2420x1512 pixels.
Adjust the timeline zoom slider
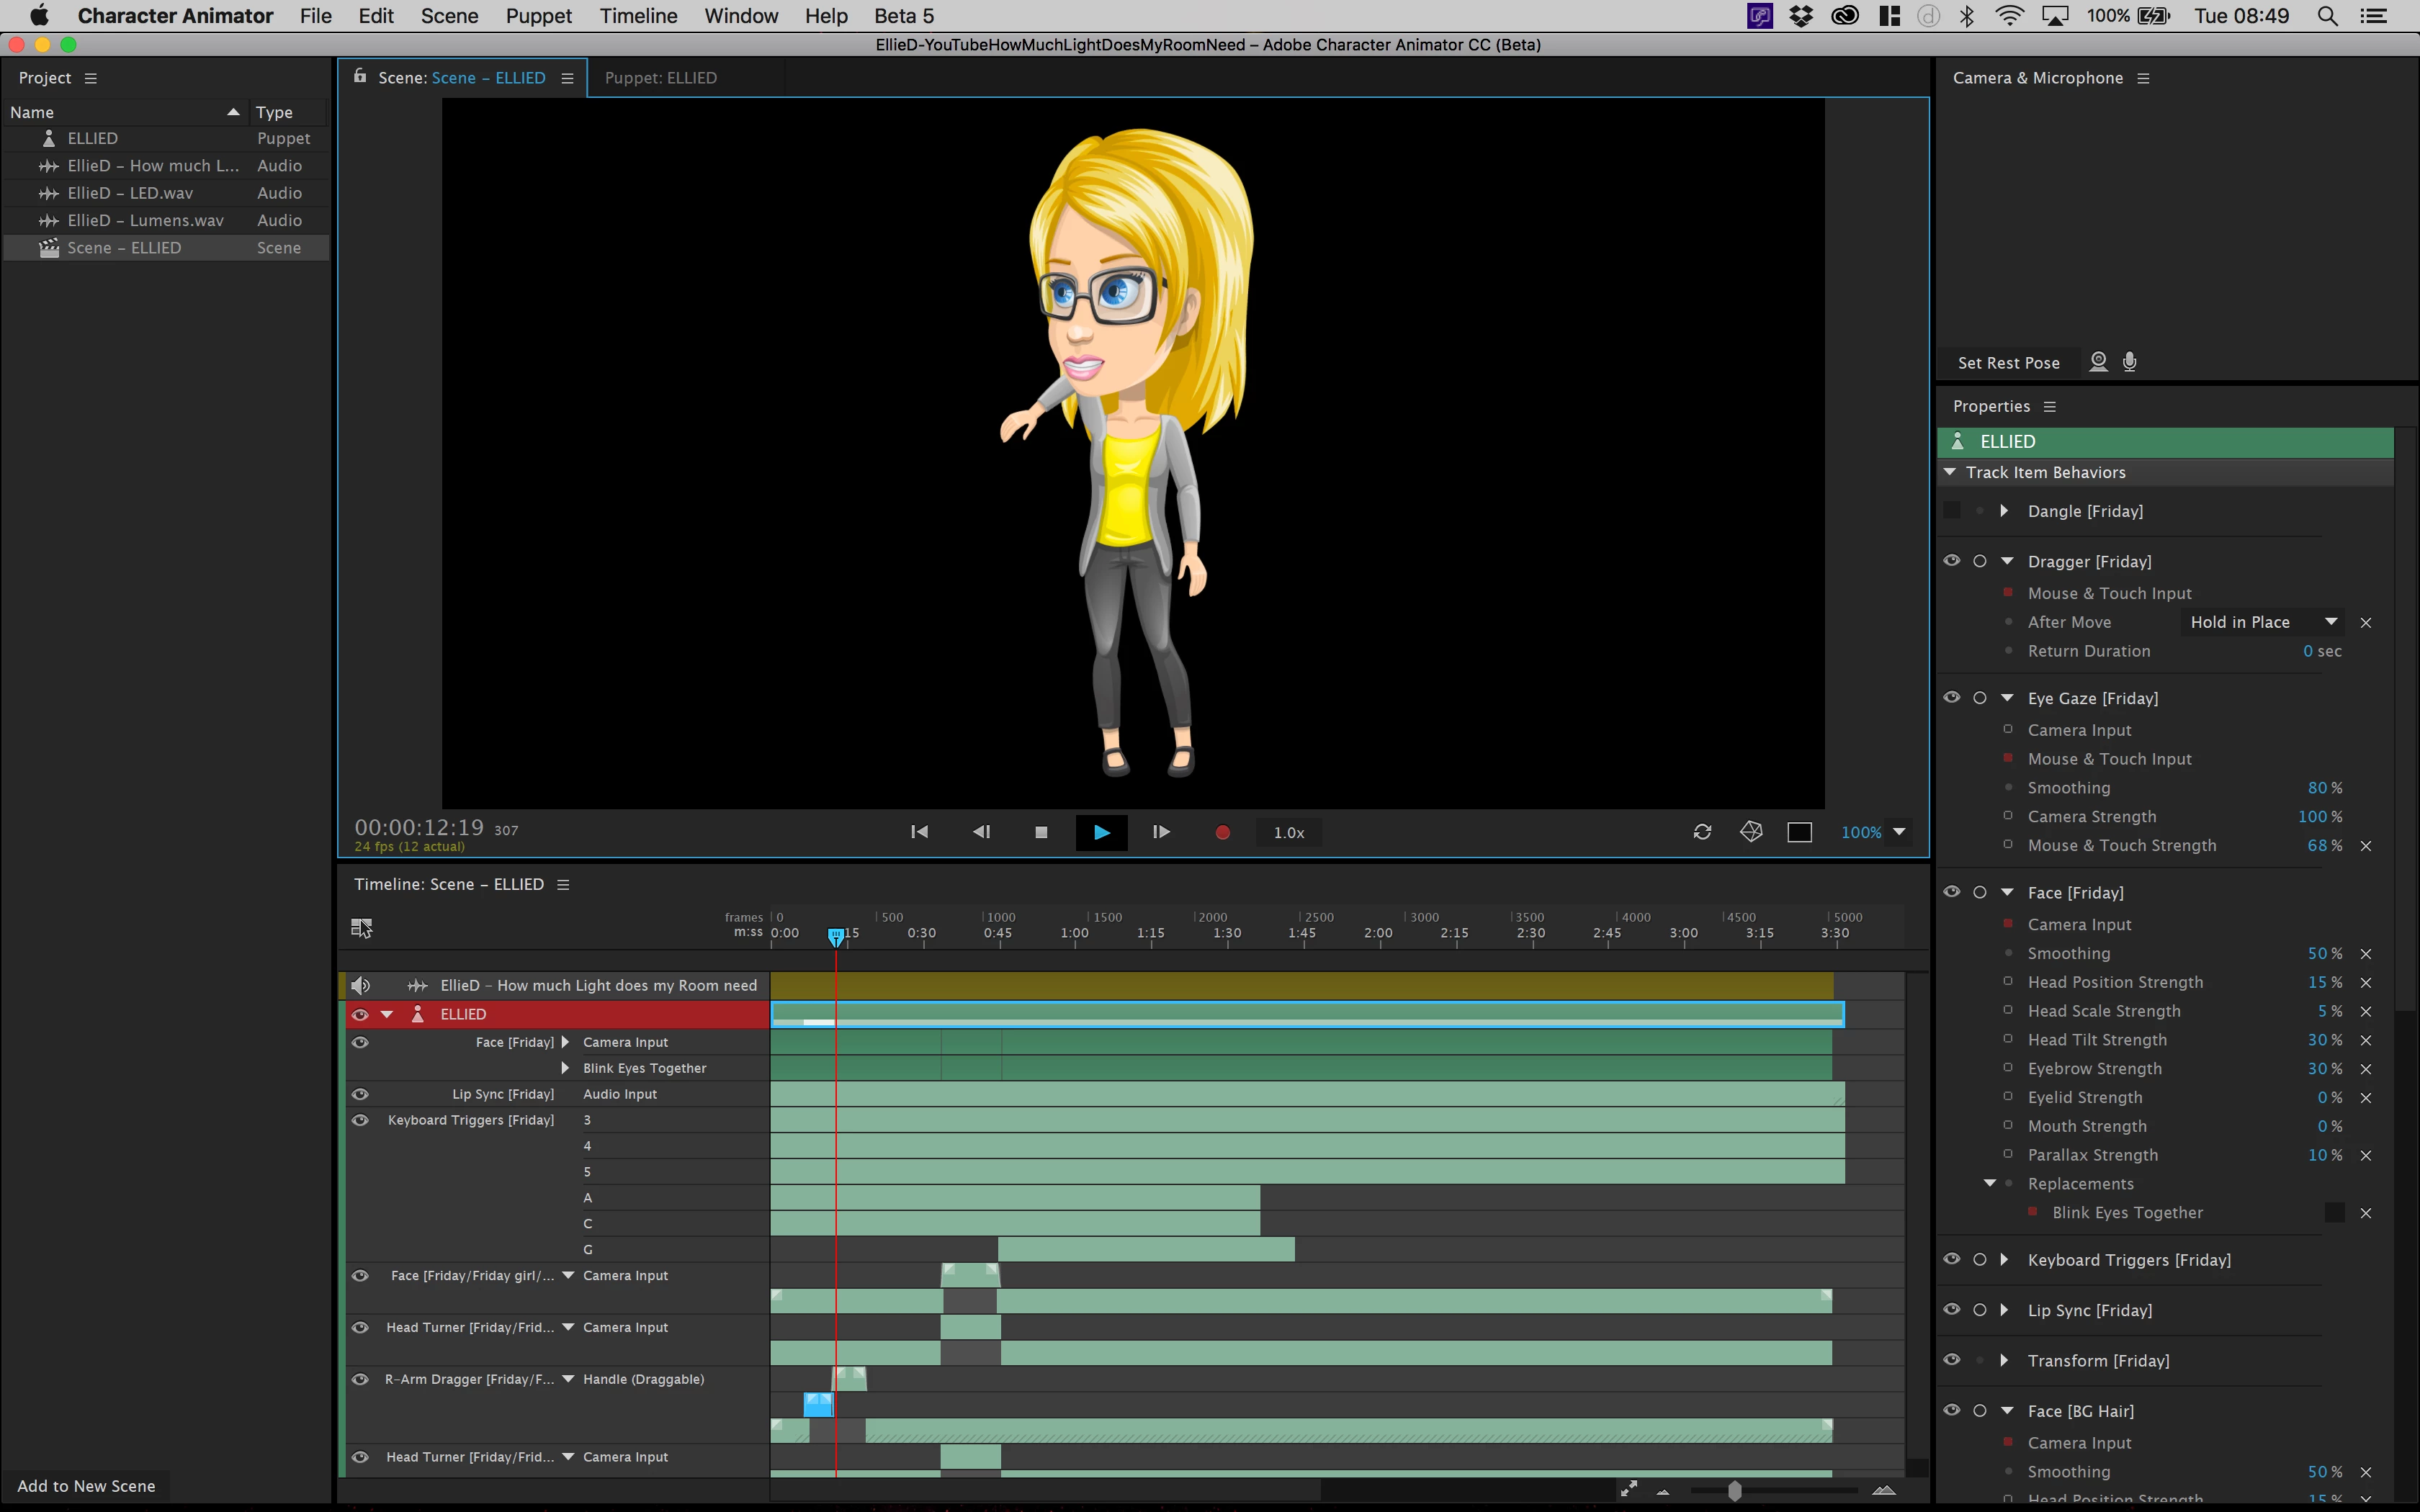click(1735, 1490)
